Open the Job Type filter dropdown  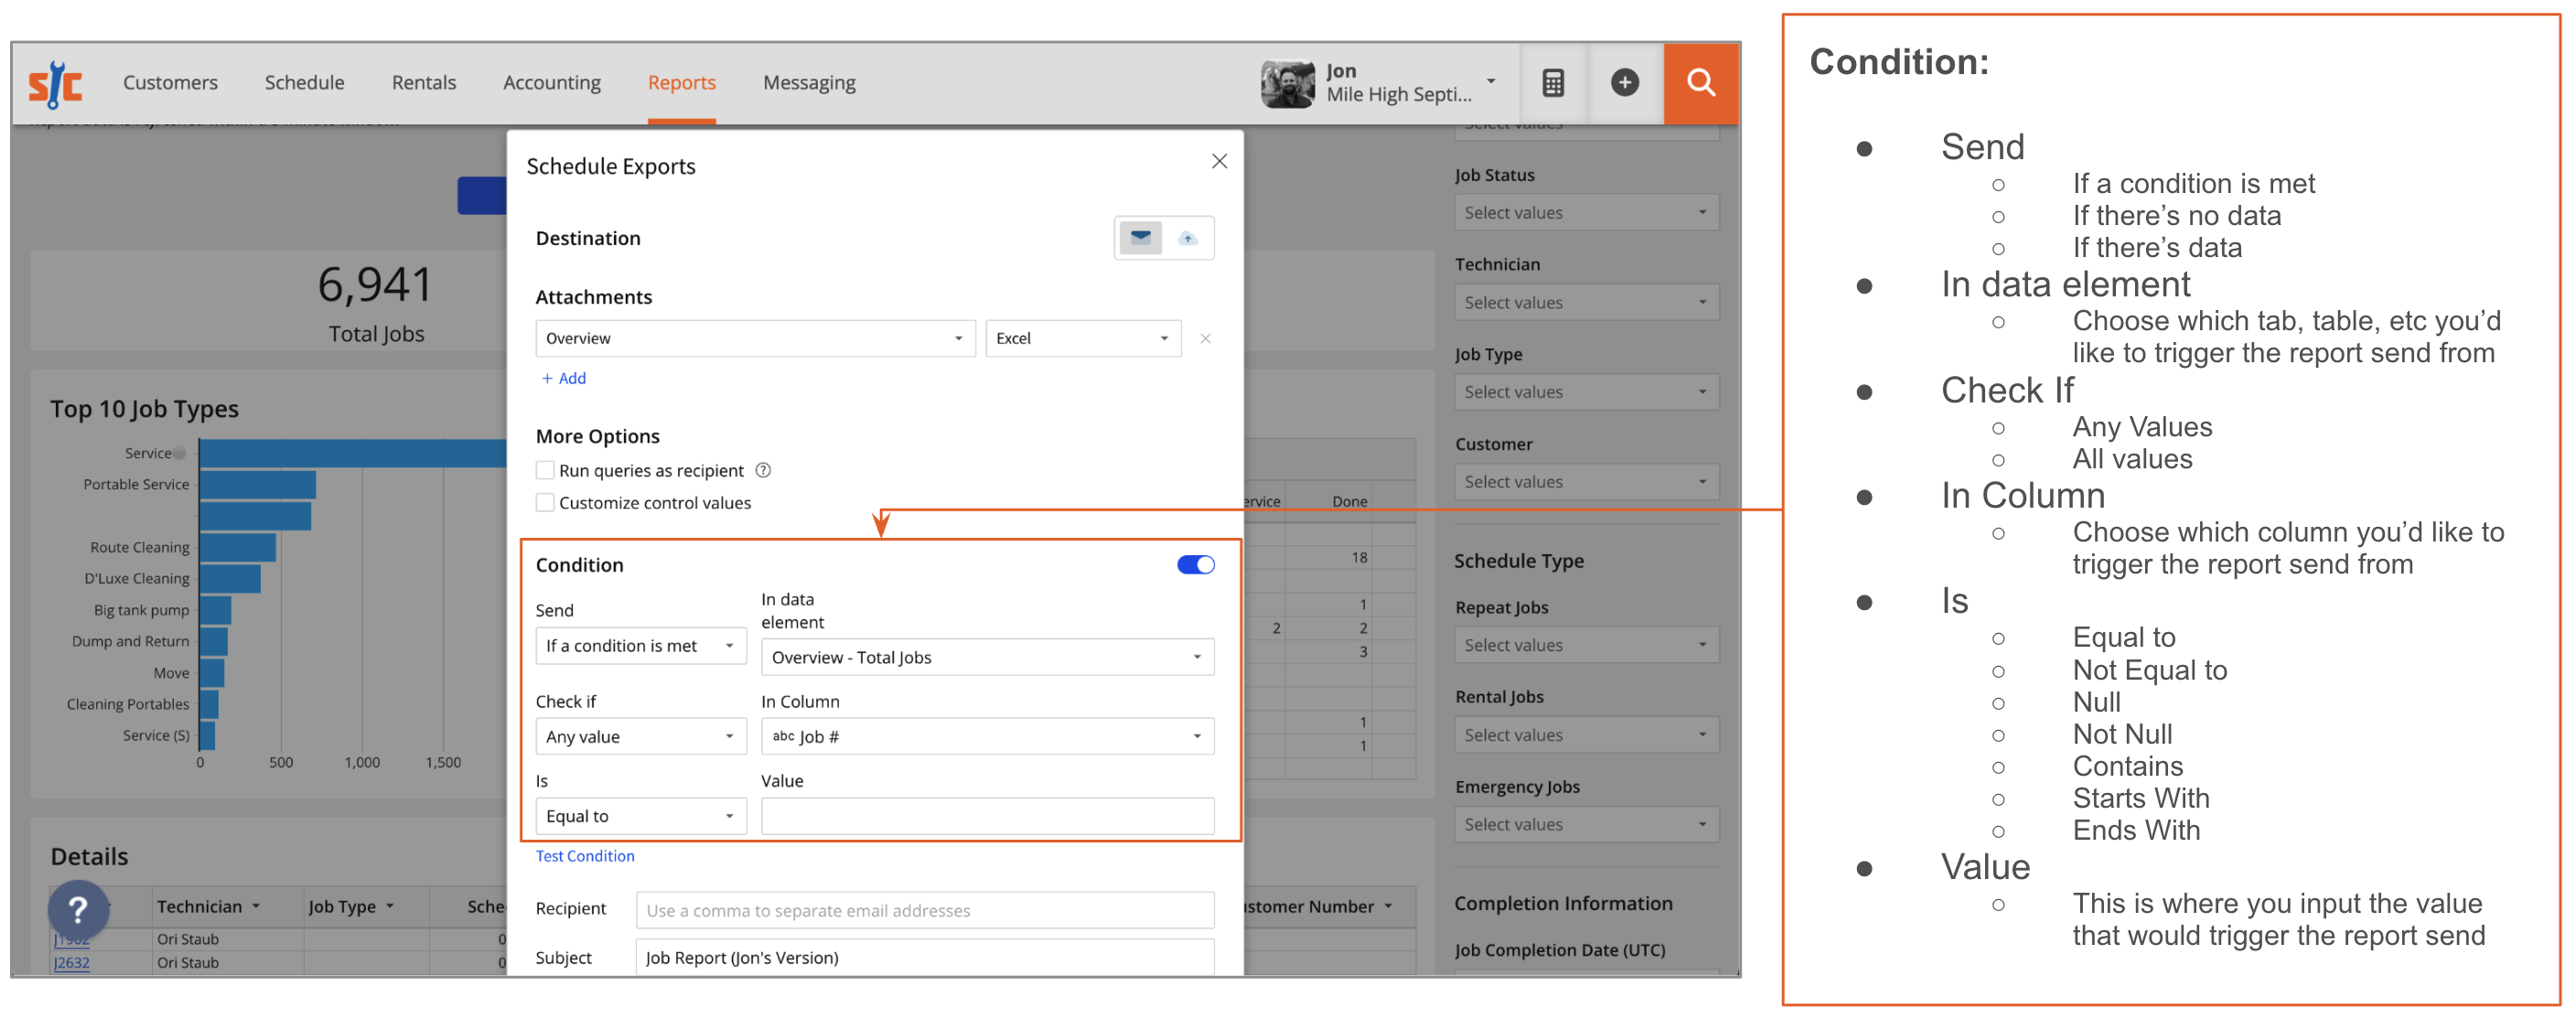coord(1586,393)
